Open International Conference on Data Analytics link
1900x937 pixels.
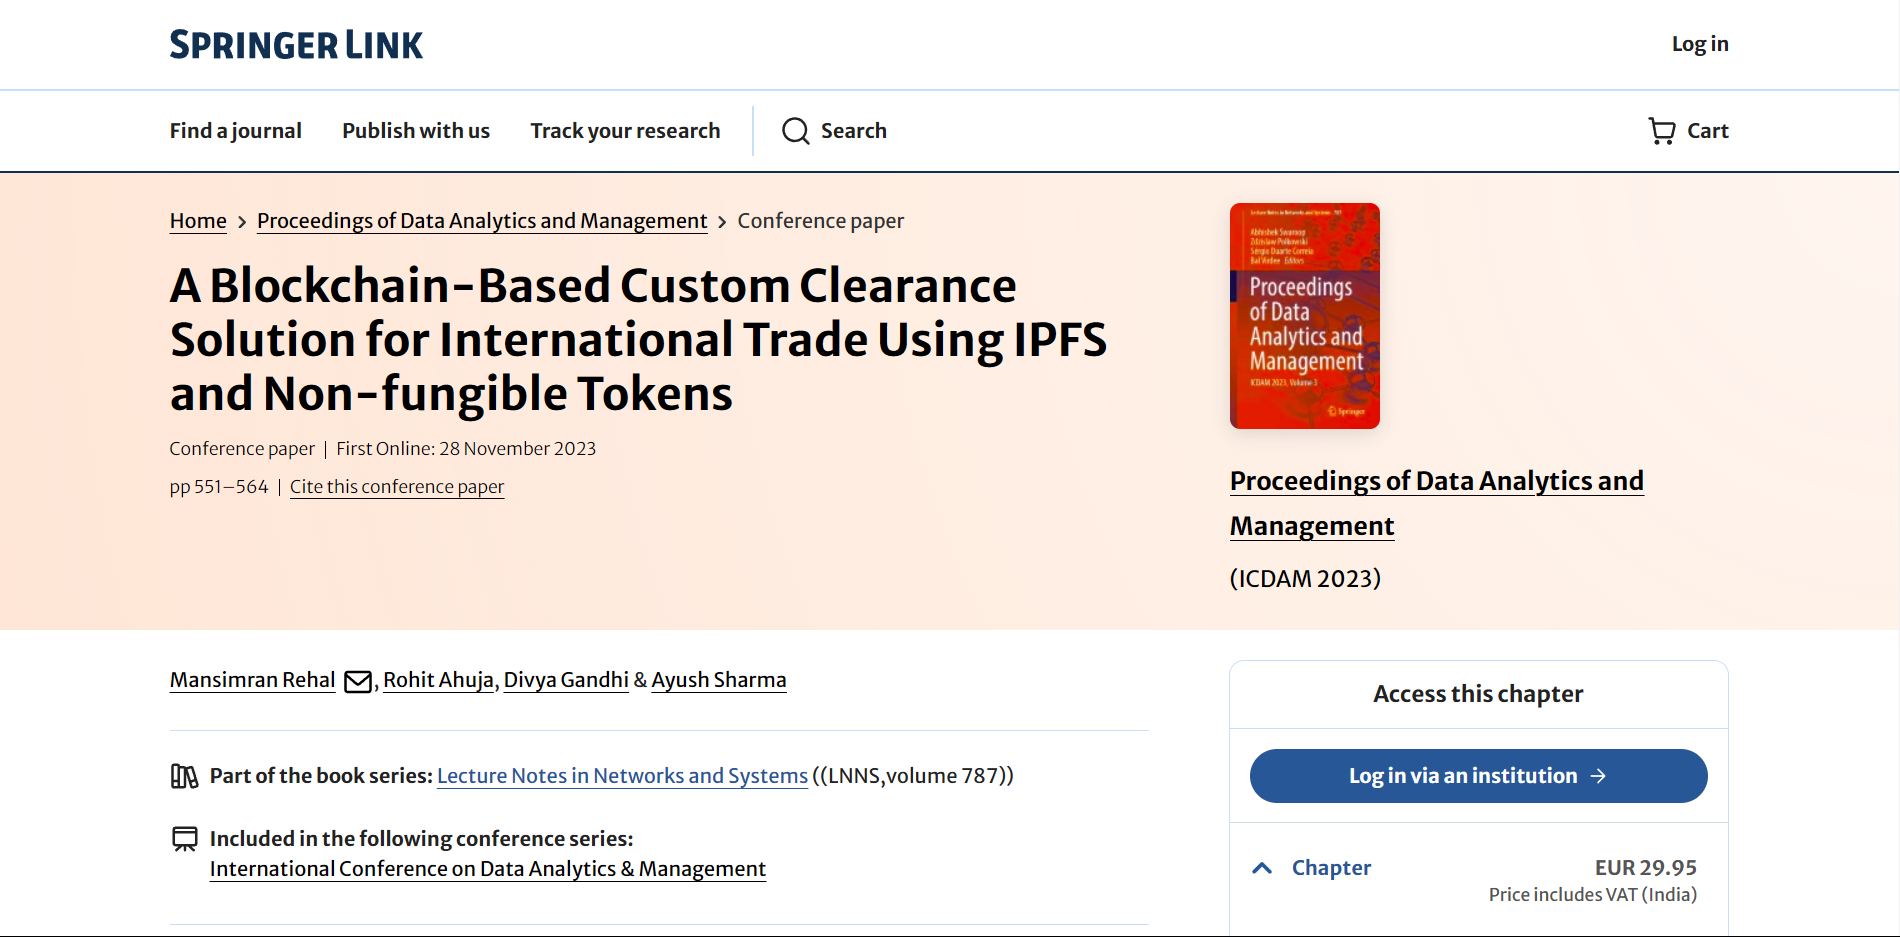pyautogui.click(x=487, y=869)
